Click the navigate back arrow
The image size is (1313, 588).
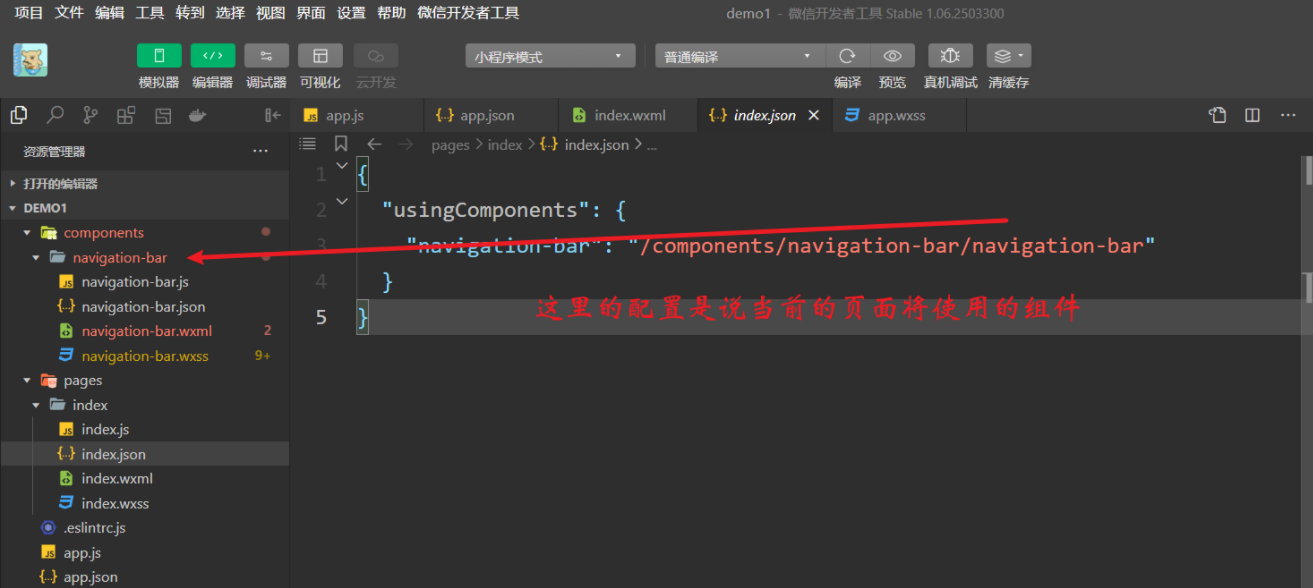[374, 144]
